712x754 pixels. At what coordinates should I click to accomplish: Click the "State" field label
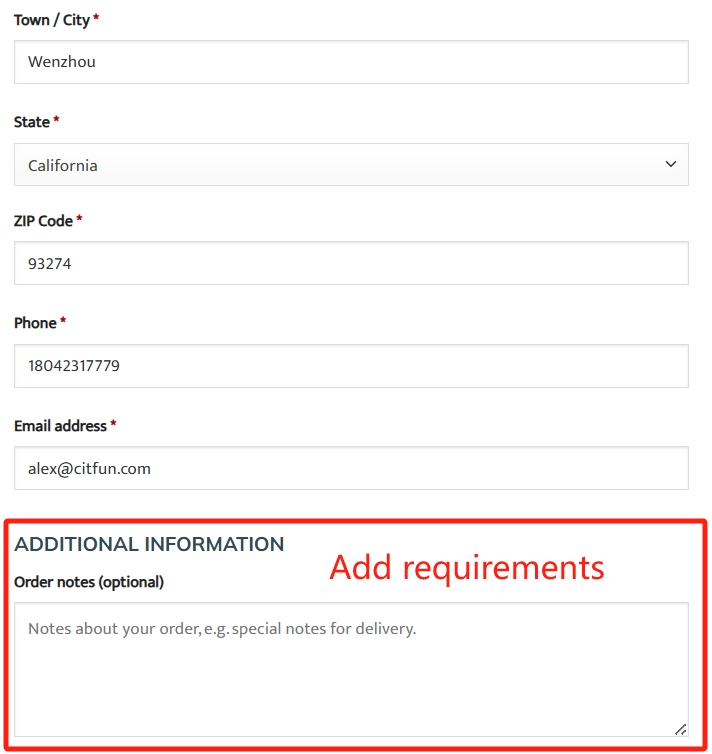point(32,122)
